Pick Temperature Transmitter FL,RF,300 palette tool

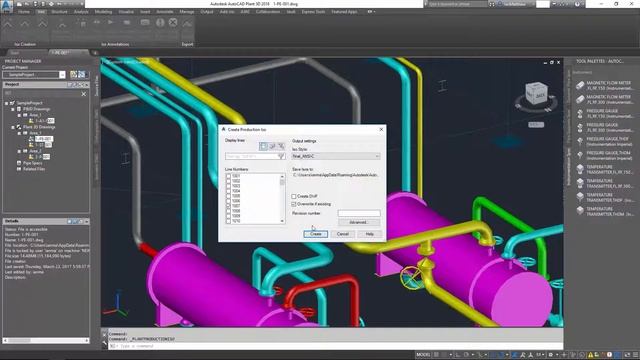click(x=605, y=183)
